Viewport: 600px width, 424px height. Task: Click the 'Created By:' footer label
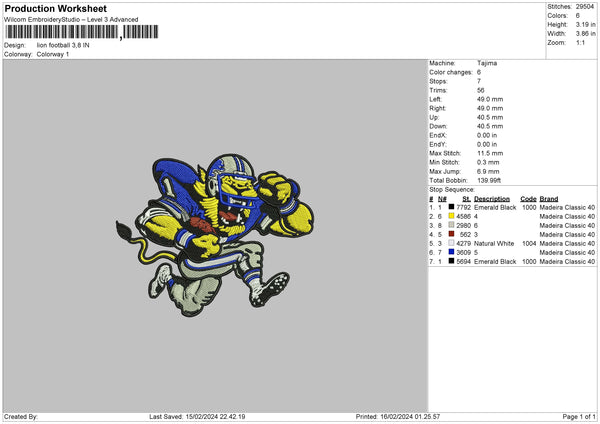21,416
